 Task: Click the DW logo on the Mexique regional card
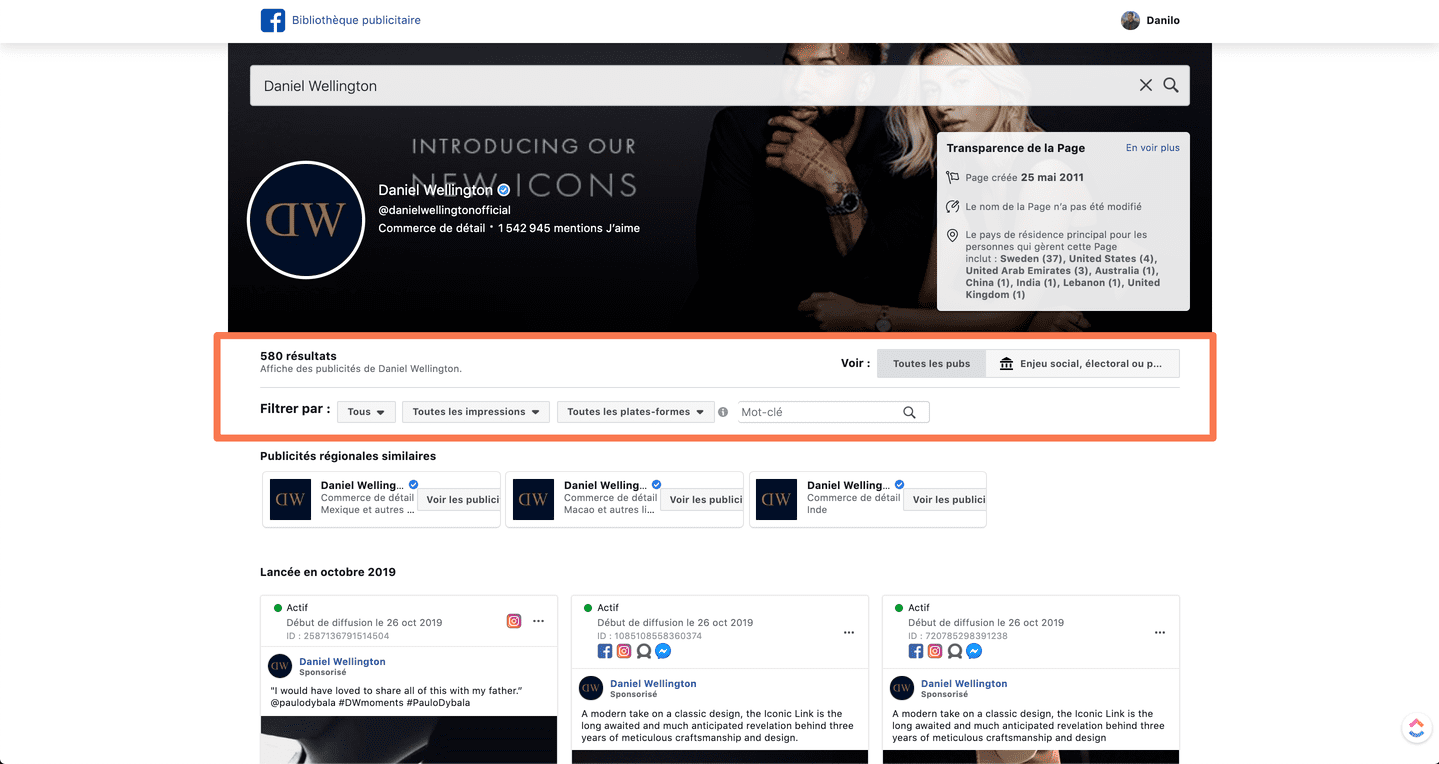(x=290, y=499)
